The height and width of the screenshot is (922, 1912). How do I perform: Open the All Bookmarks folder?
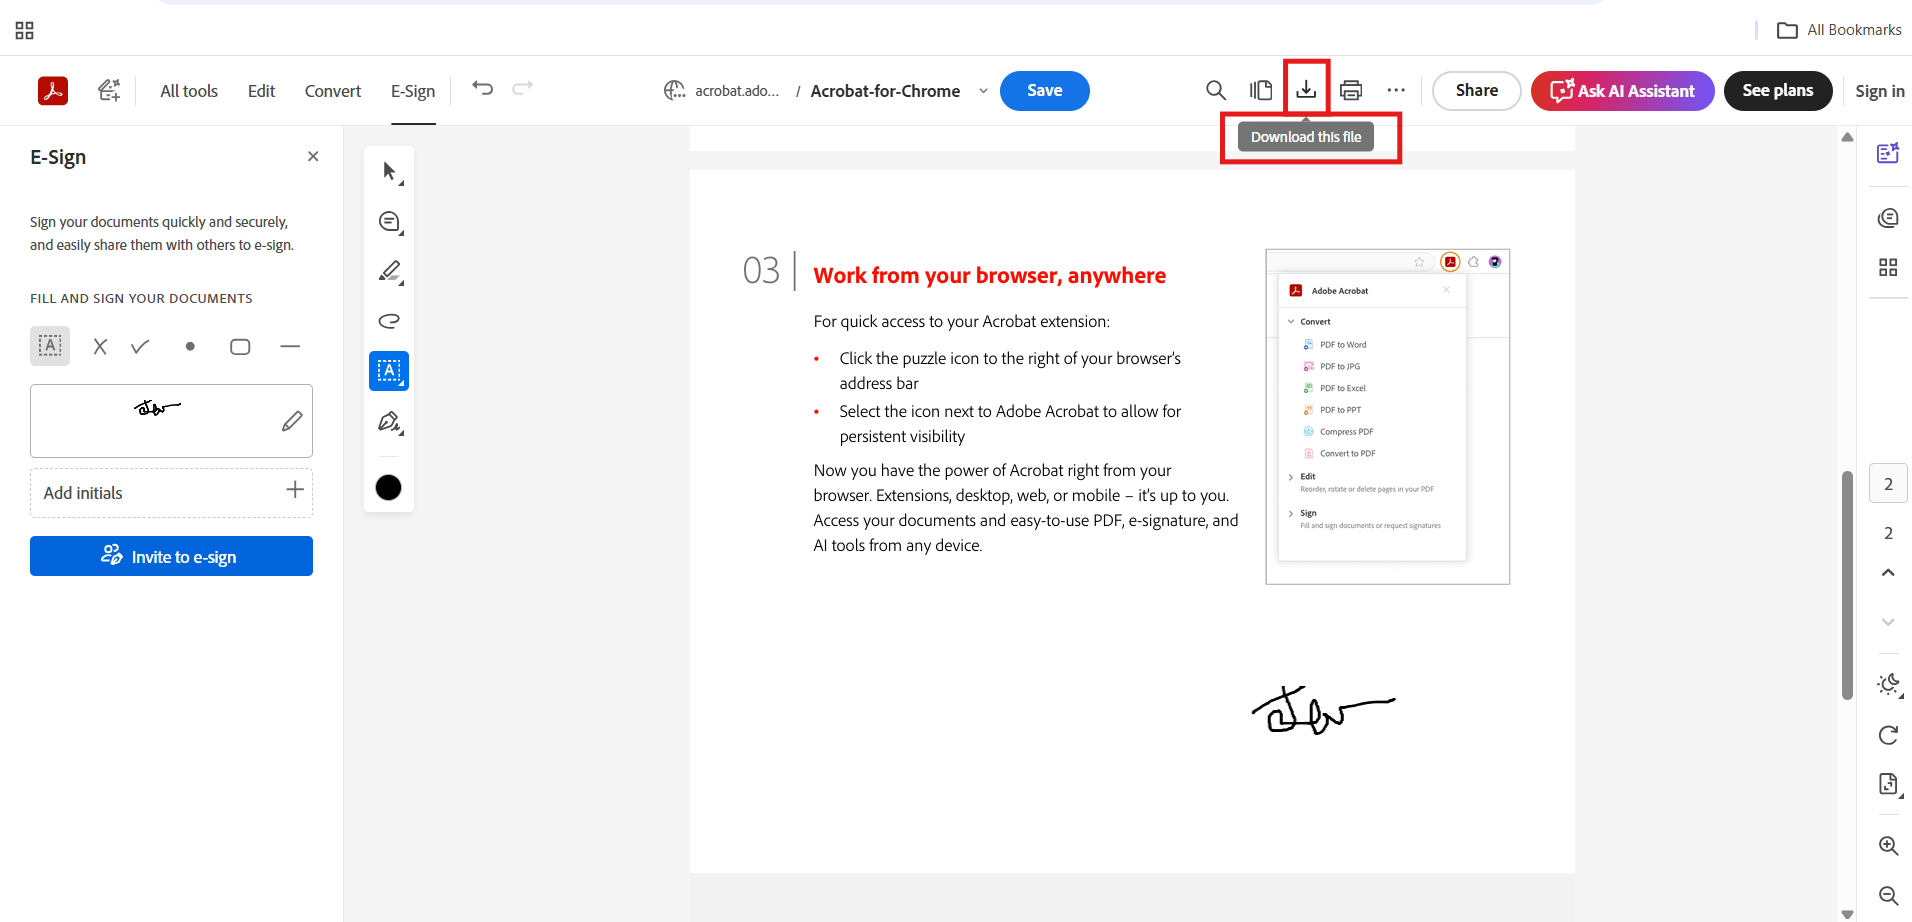[1840, 30]
